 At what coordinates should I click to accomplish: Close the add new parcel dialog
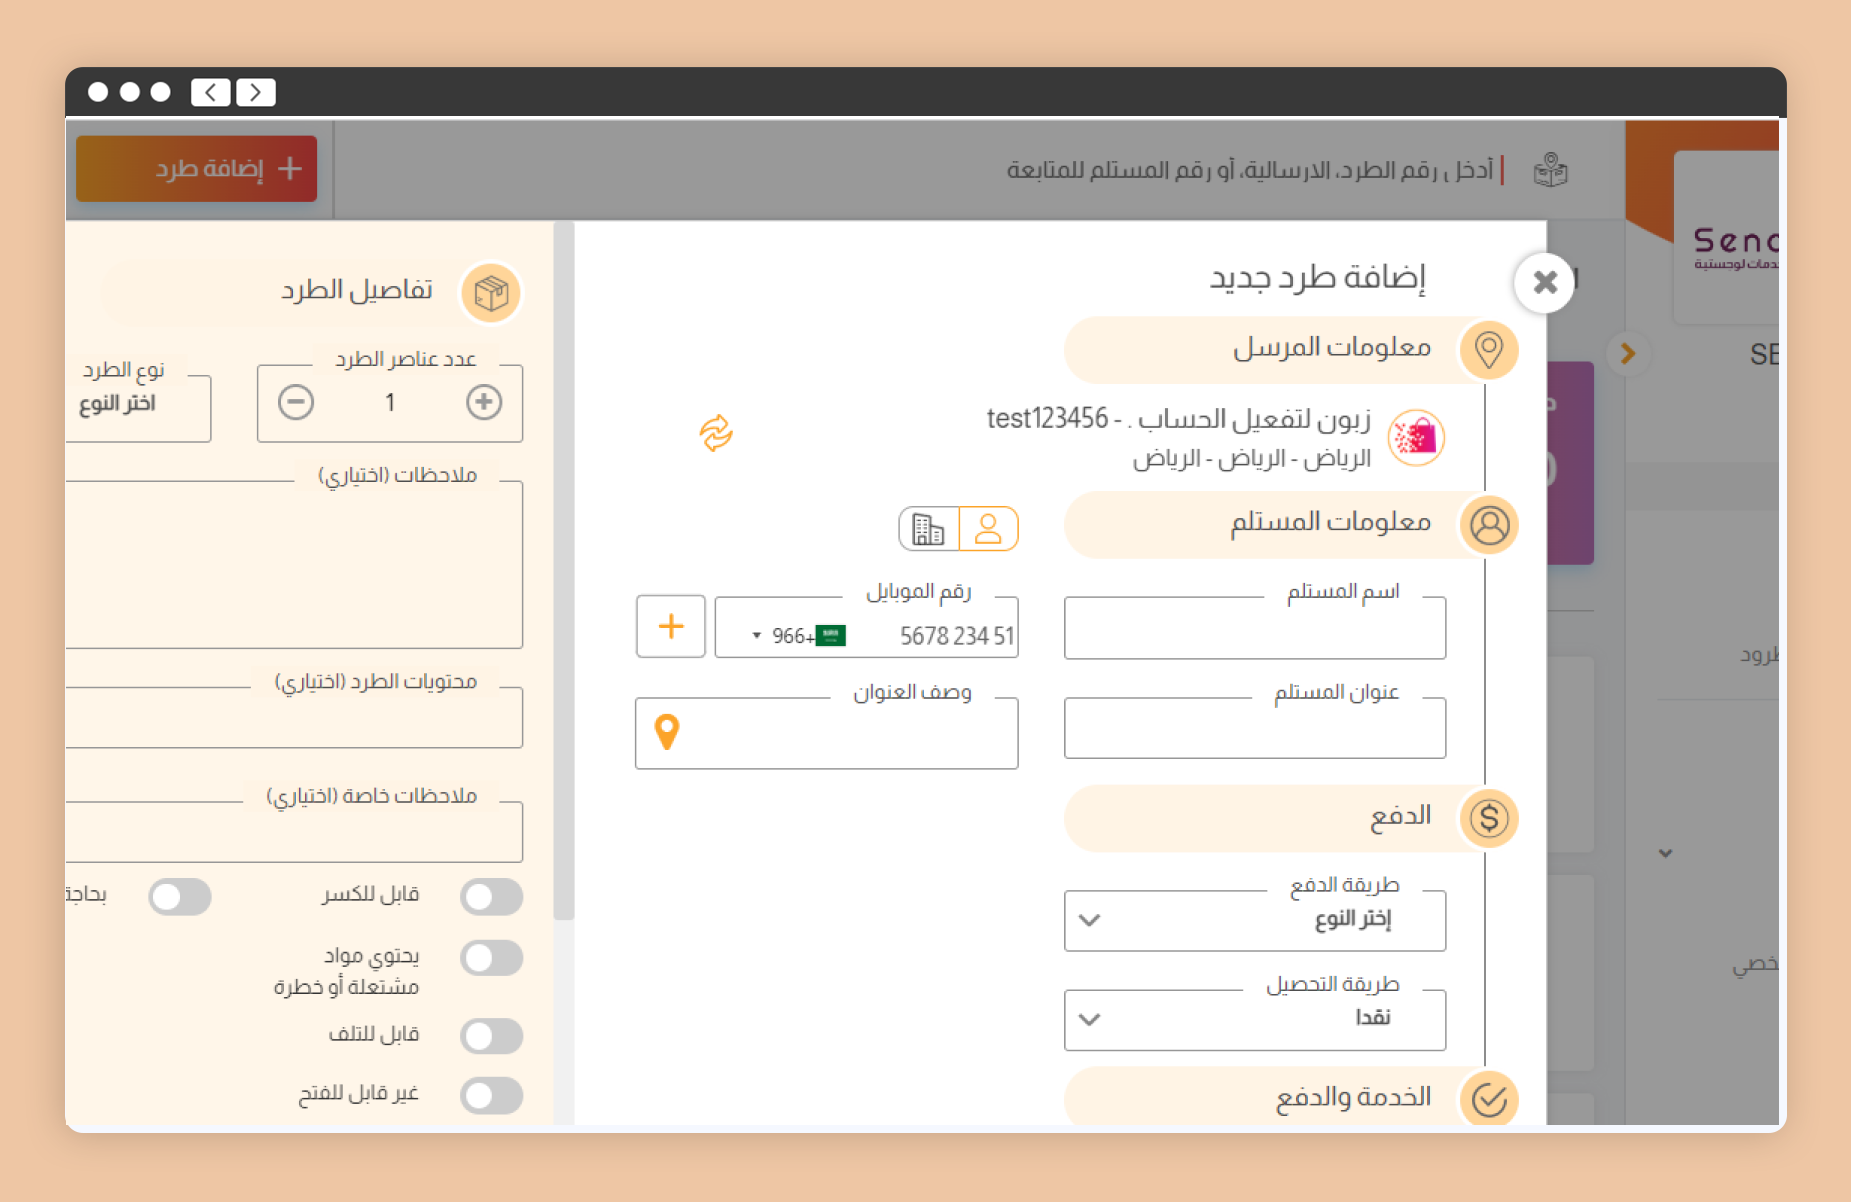pos(1545,283)
